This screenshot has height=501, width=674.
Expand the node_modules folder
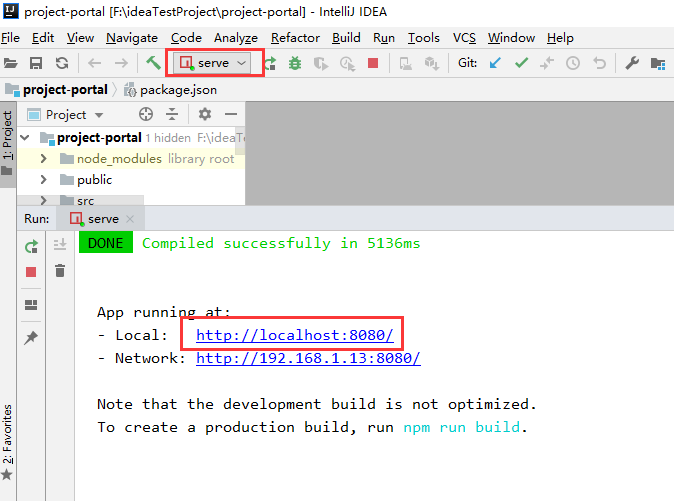(x=43, y=159)
